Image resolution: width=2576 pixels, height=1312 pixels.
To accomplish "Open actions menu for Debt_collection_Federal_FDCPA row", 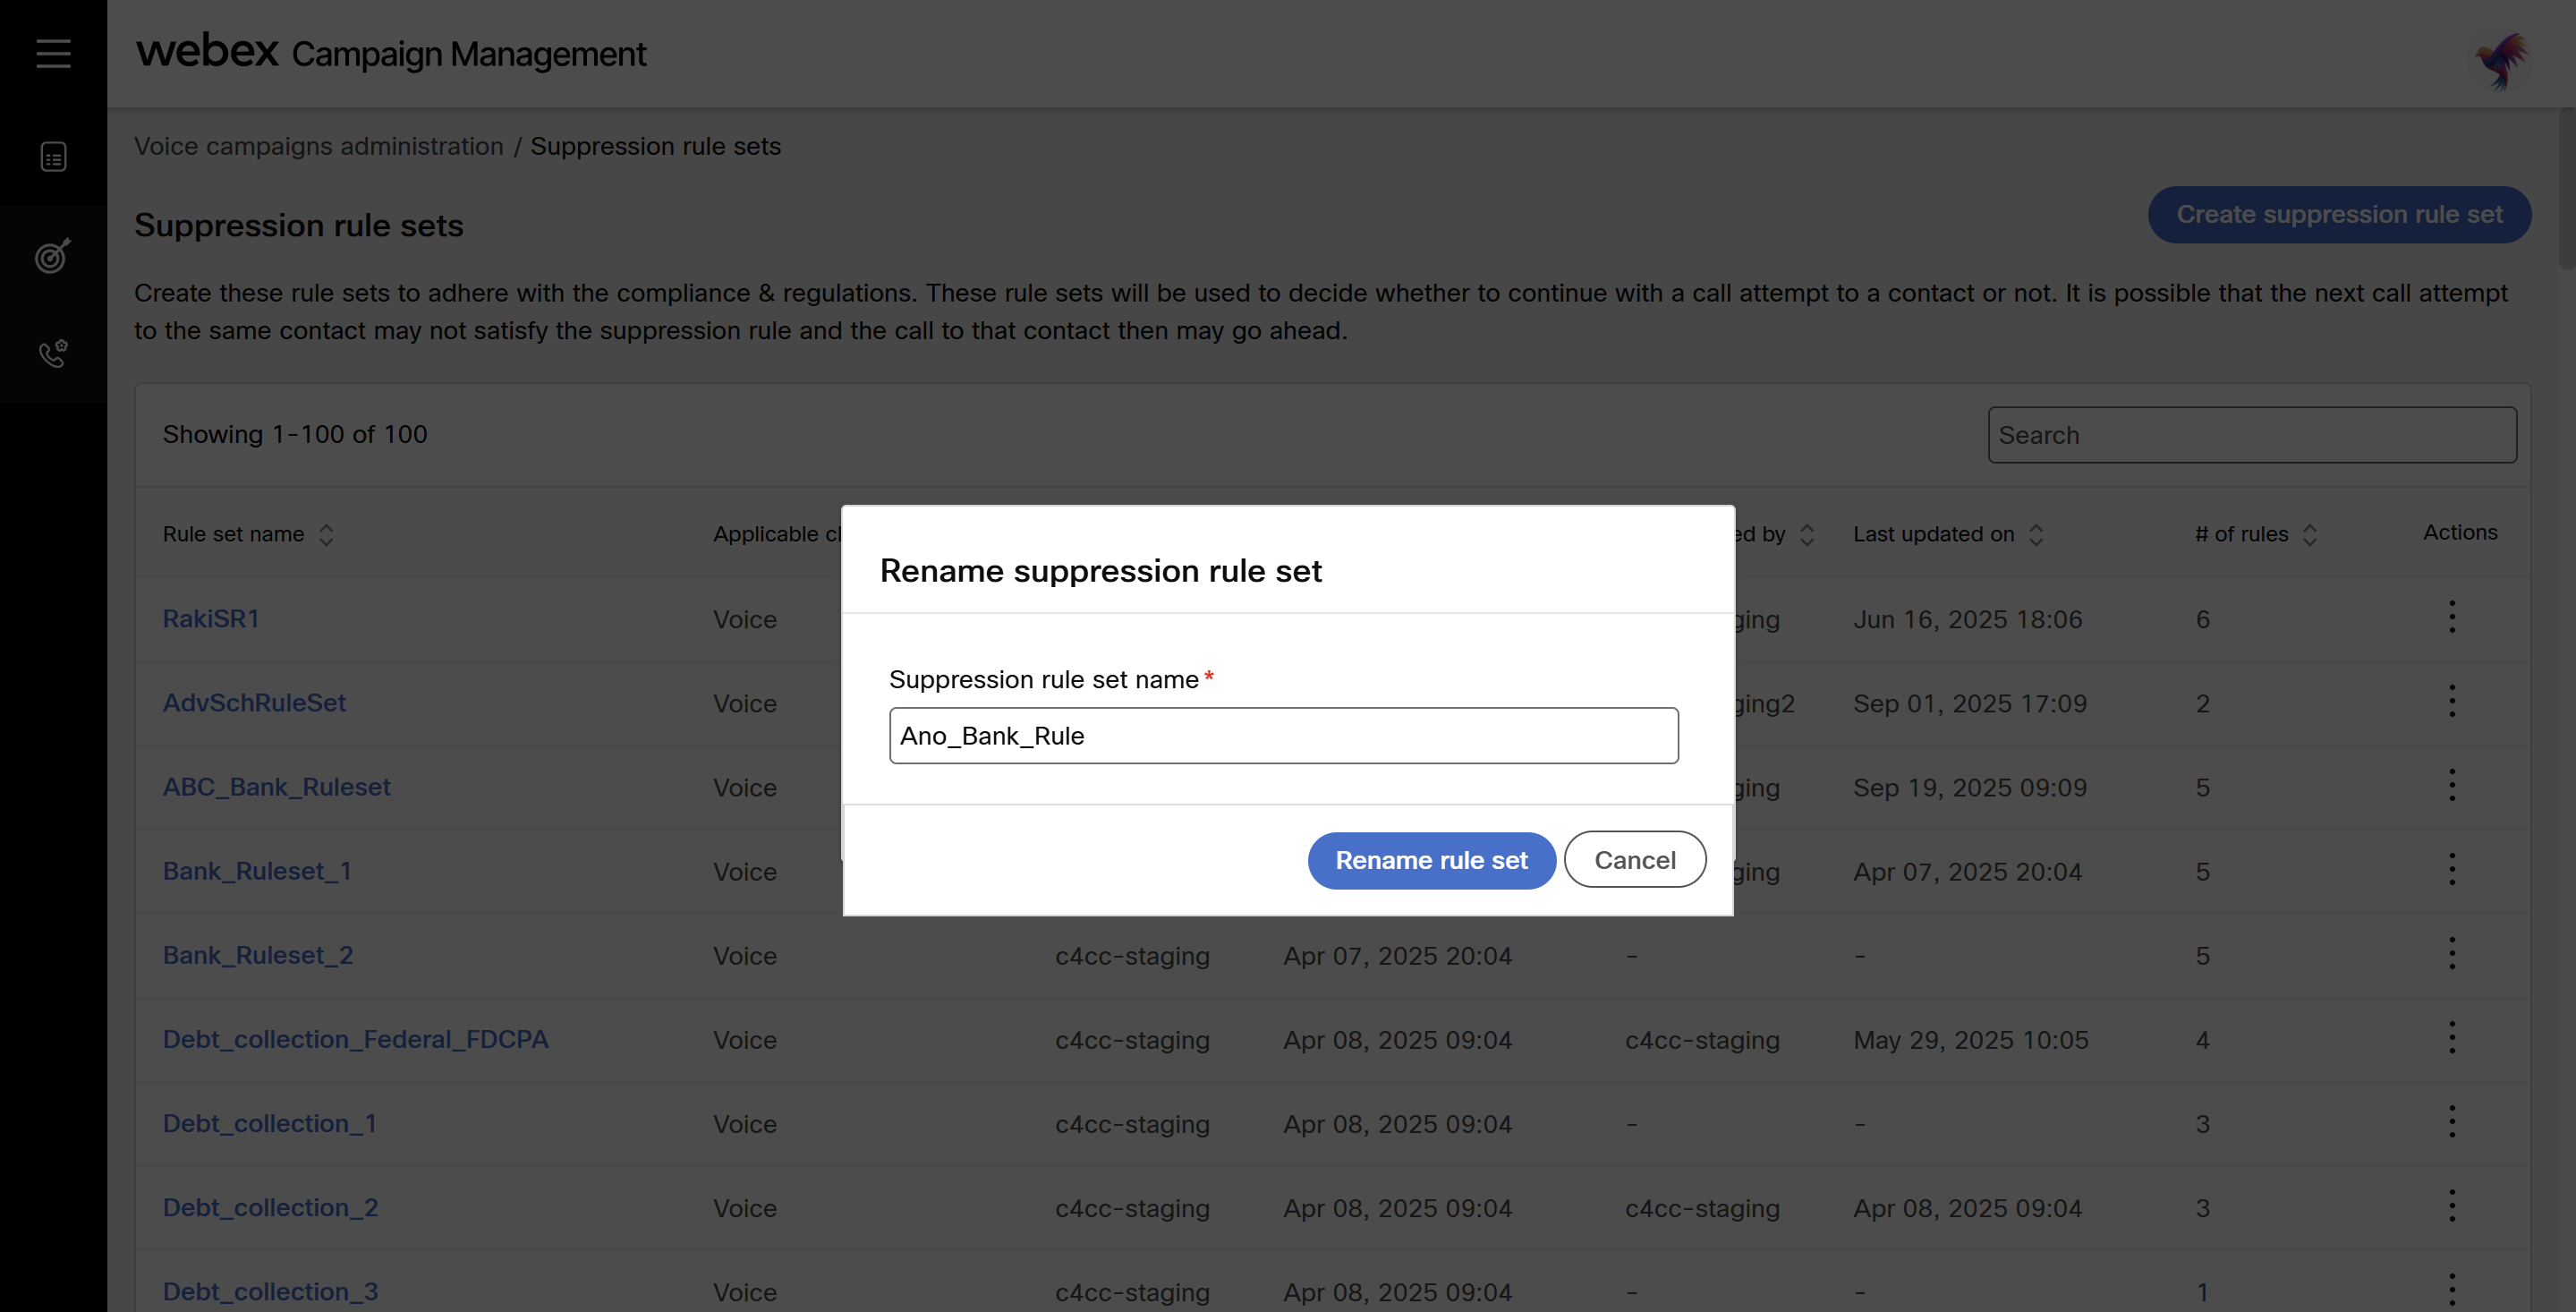I will (x=2452, y=1038).
